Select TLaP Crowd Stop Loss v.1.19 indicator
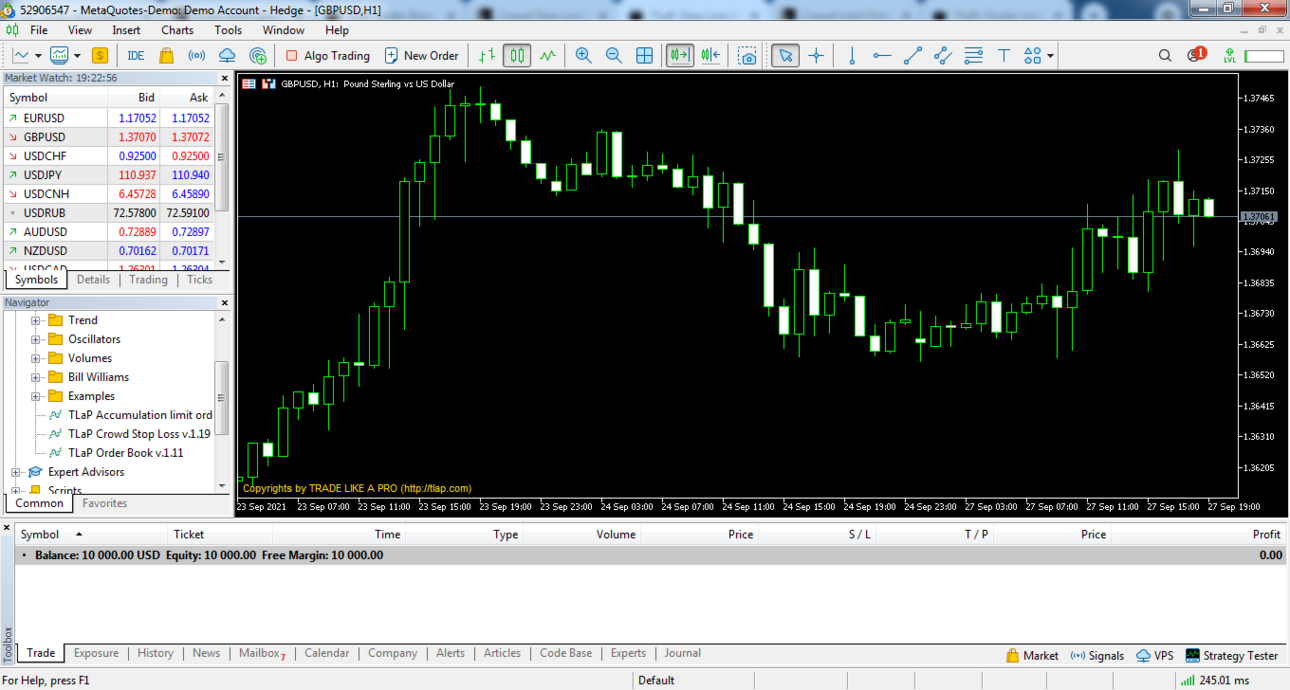1290x690 pixels. click(x=130, y=434)
